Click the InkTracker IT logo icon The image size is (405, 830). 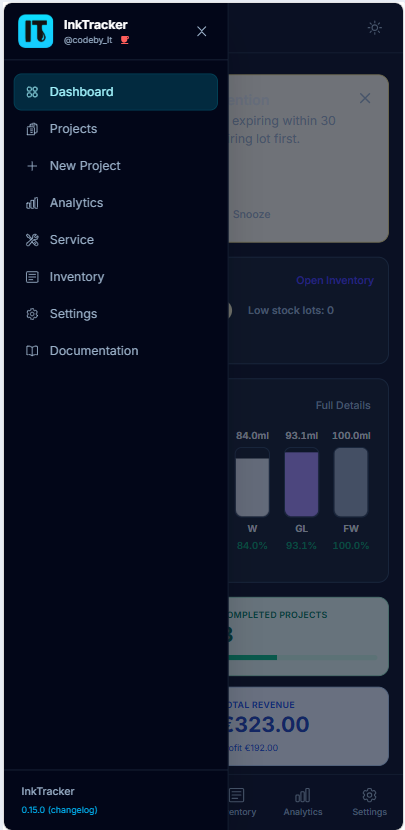(x=35, y=31)
